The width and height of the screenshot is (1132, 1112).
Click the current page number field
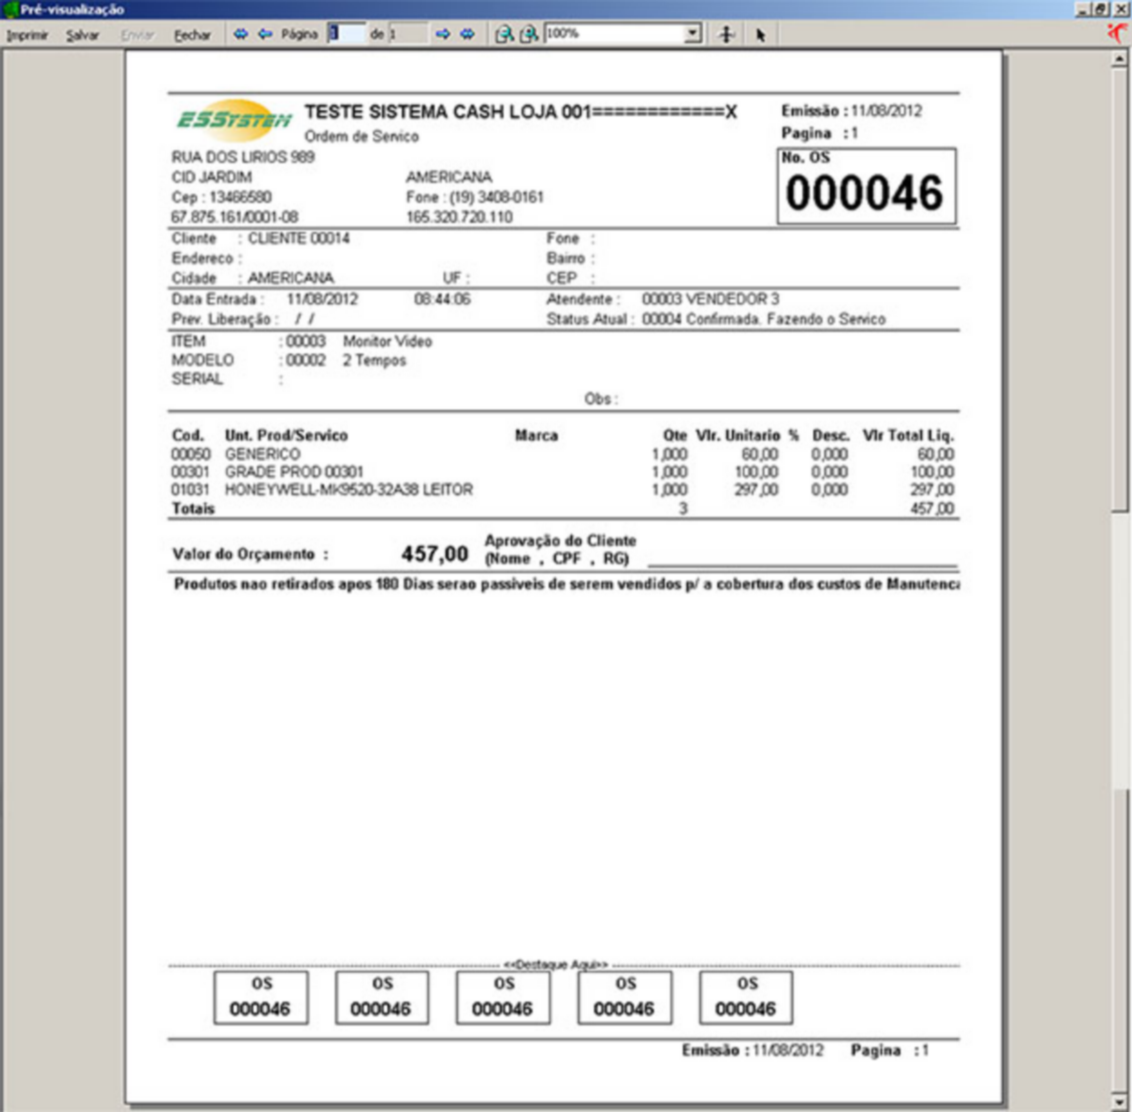point(345,34)
